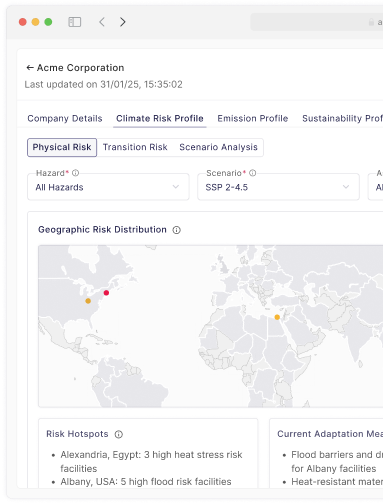Screen dimensions: 383x504
Task: Click the browser address bar
Action: [317, 22]
